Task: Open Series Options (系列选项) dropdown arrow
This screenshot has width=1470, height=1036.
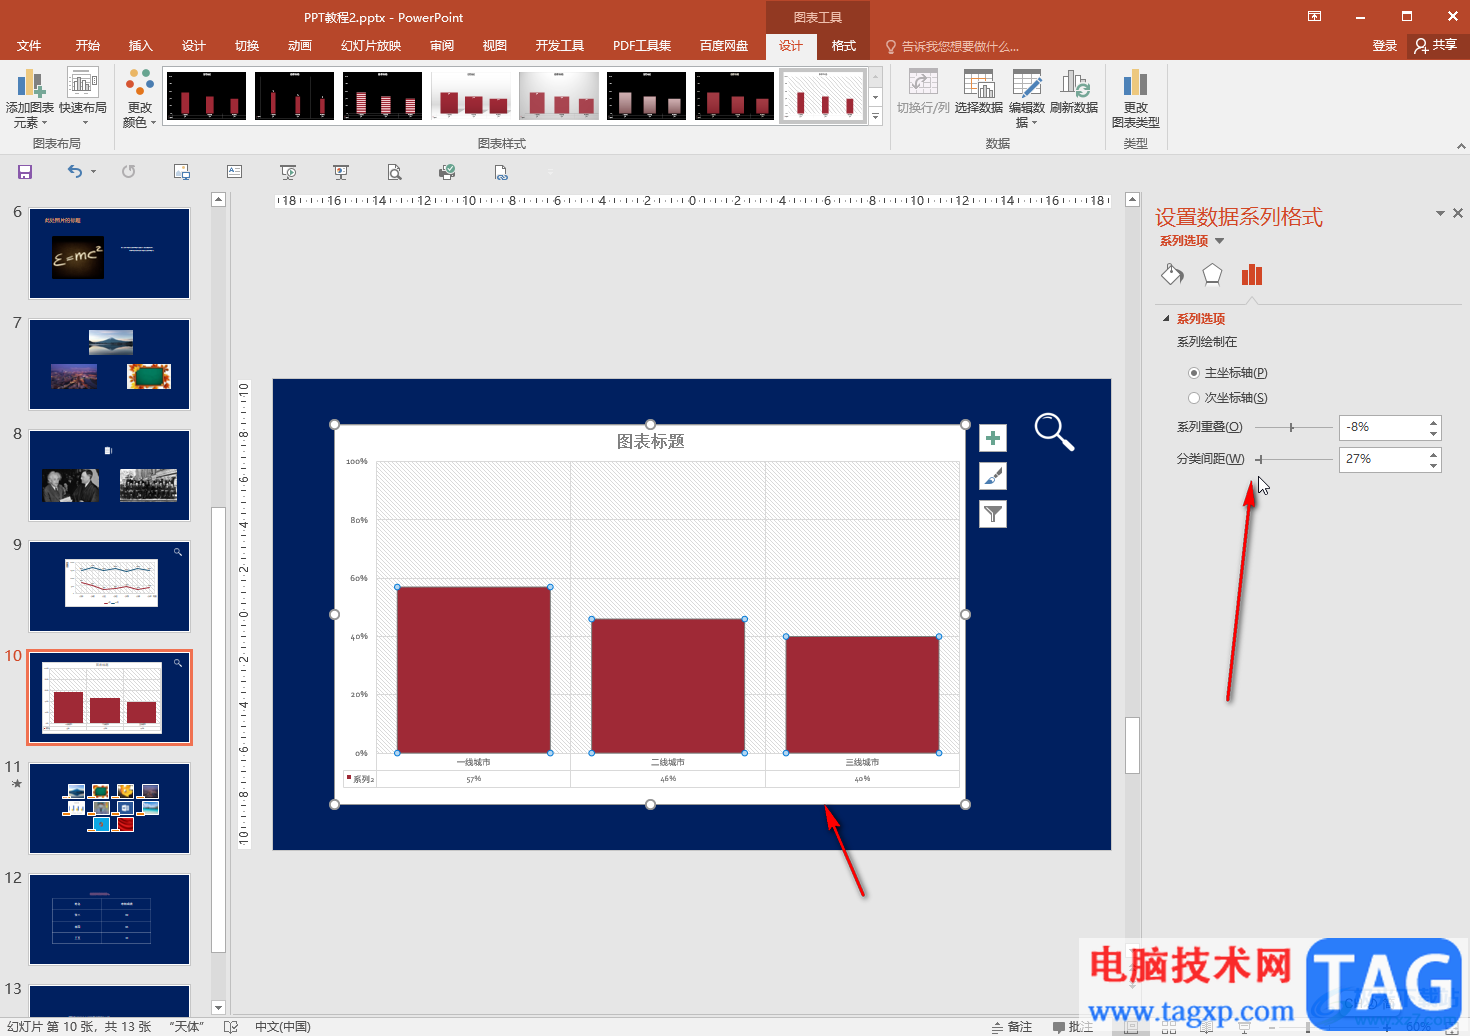Action: coord(1219,241)
